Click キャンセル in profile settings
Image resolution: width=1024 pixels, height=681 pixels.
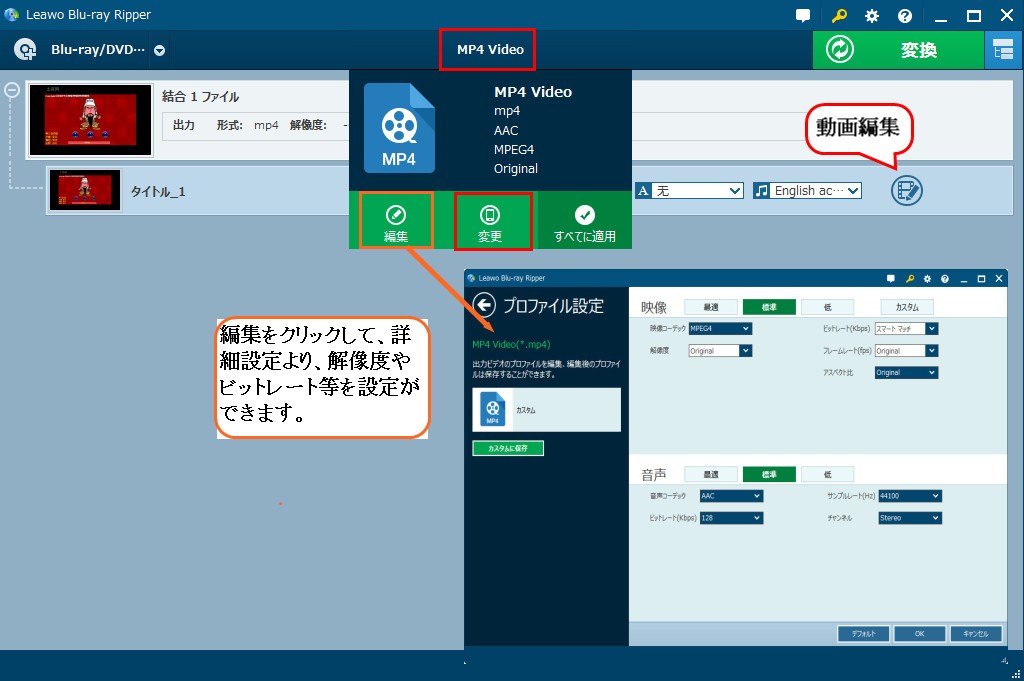point(976,633)
